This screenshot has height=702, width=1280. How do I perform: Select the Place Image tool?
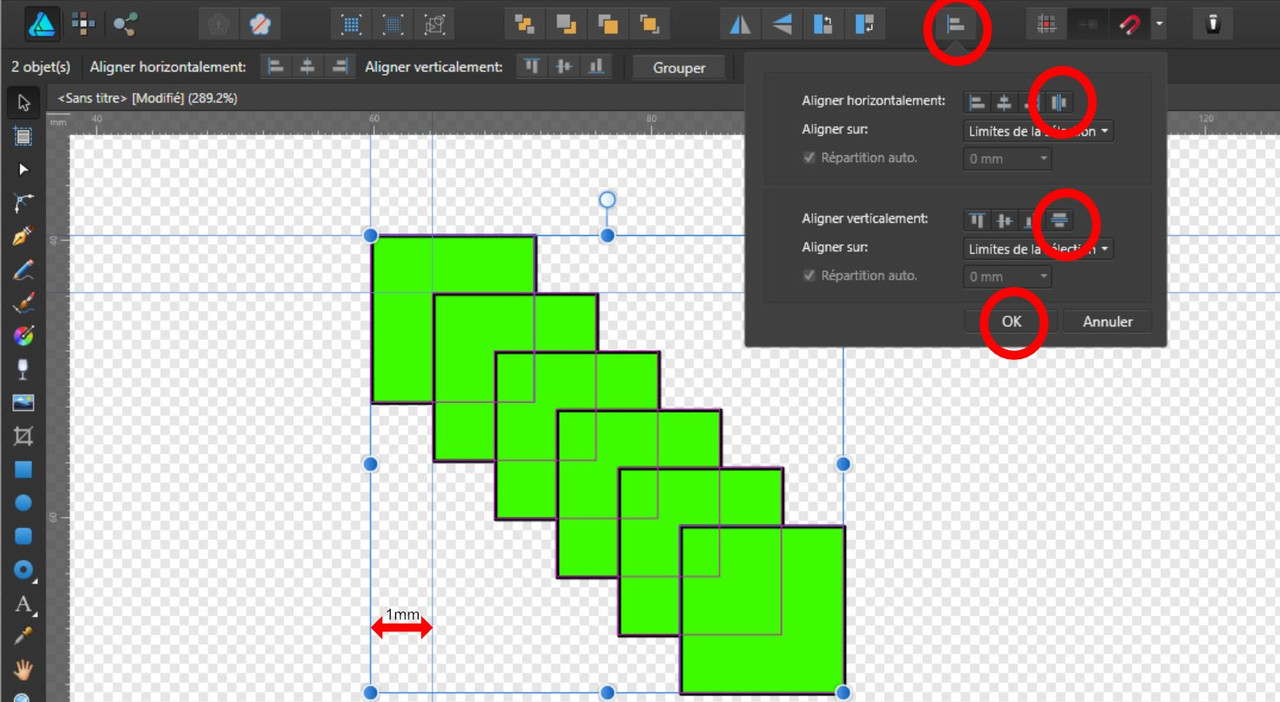pyautogui.click(x=23, y=403)
